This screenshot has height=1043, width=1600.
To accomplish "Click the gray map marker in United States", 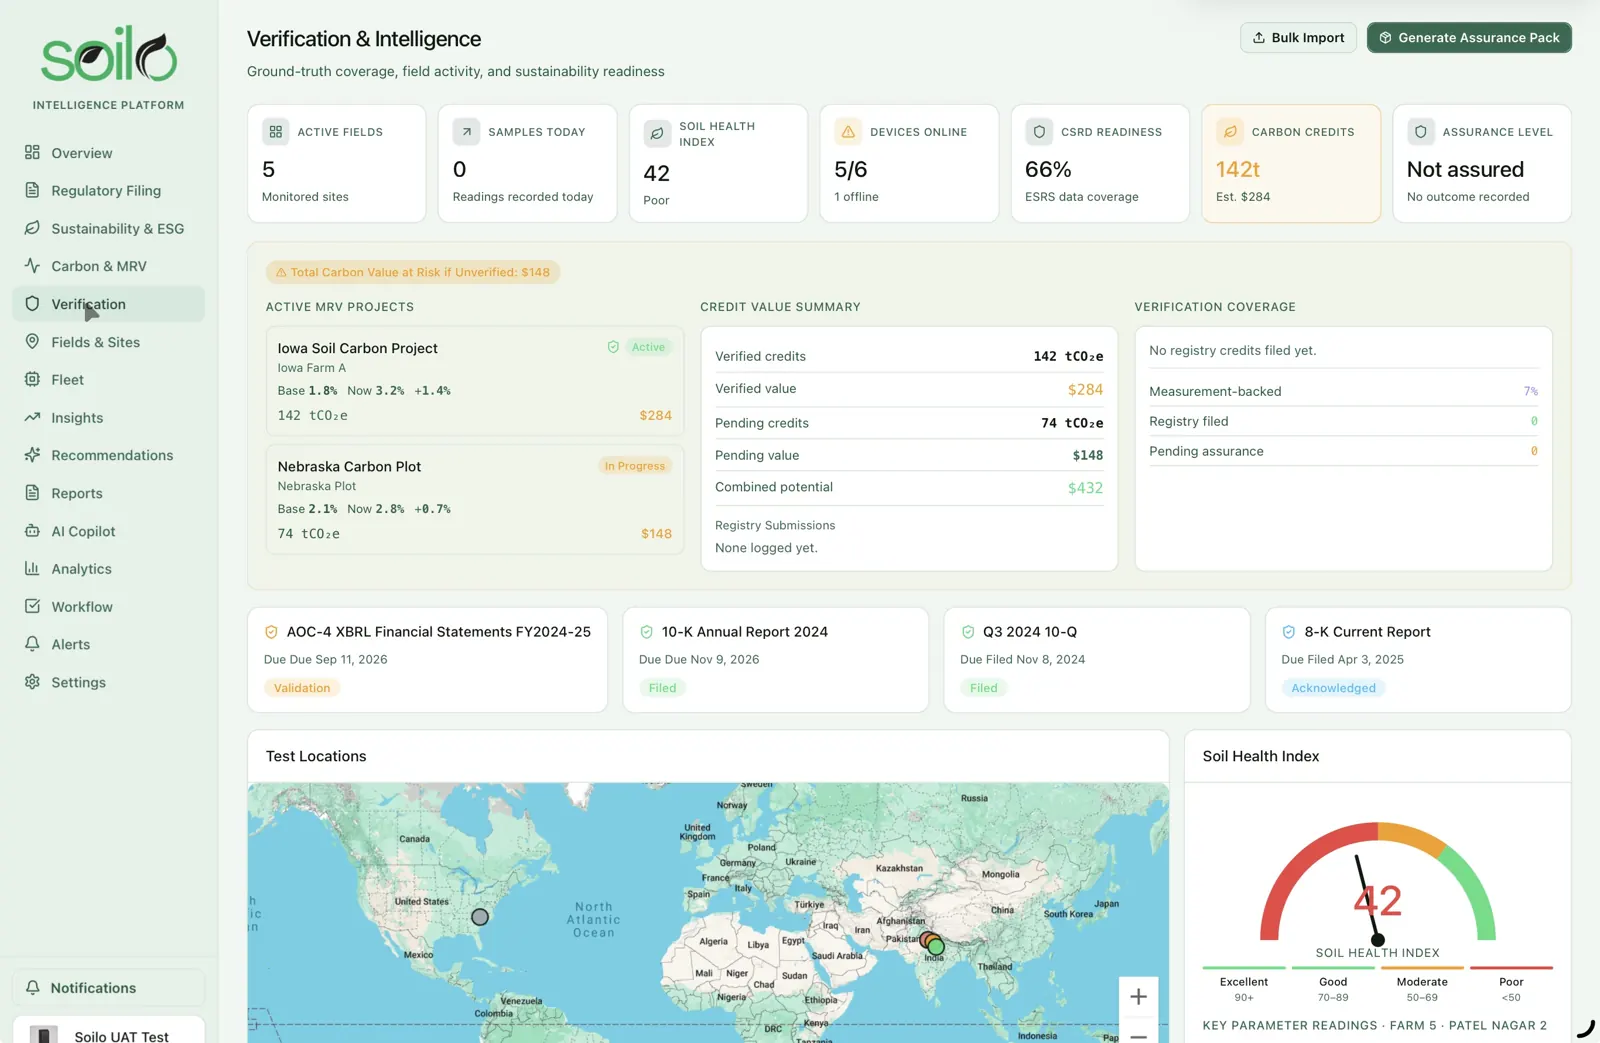I will [x=480, y=917].
